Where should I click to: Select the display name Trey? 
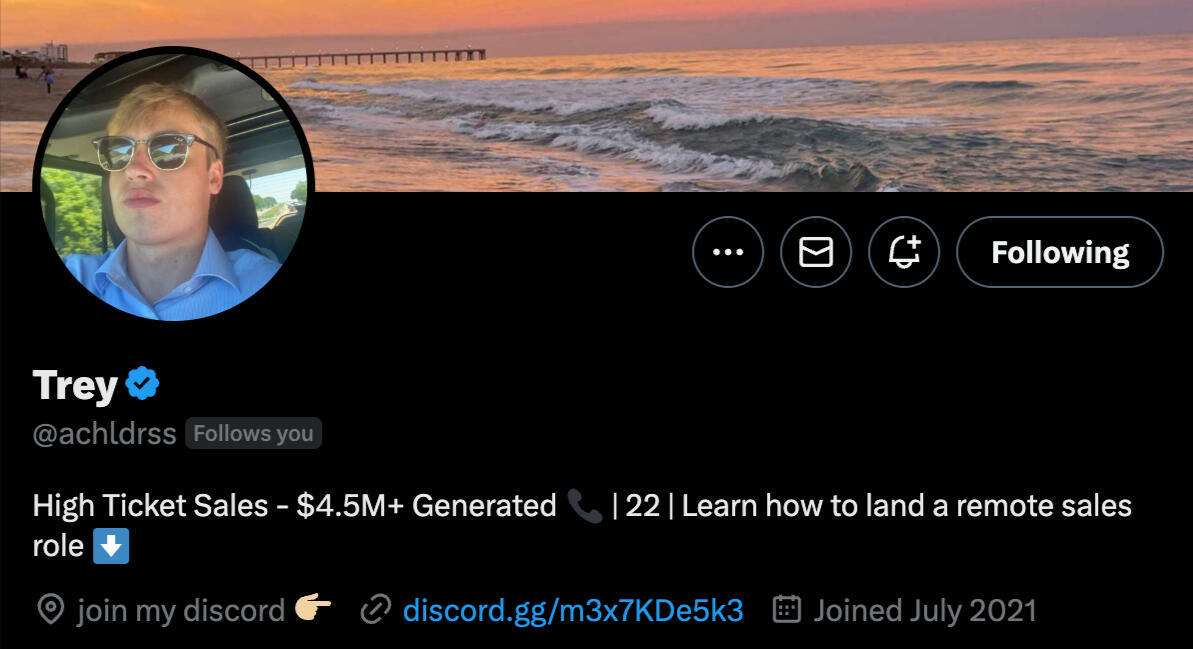tap(75, 384)
